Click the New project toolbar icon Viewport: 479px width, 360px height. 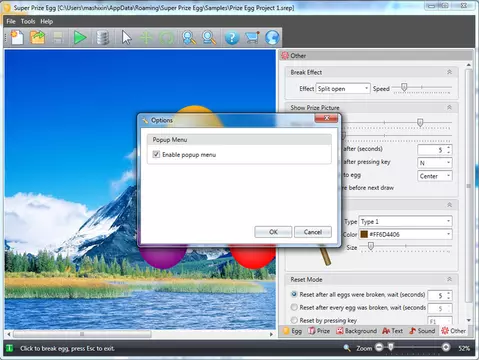(x=17, y=37)
